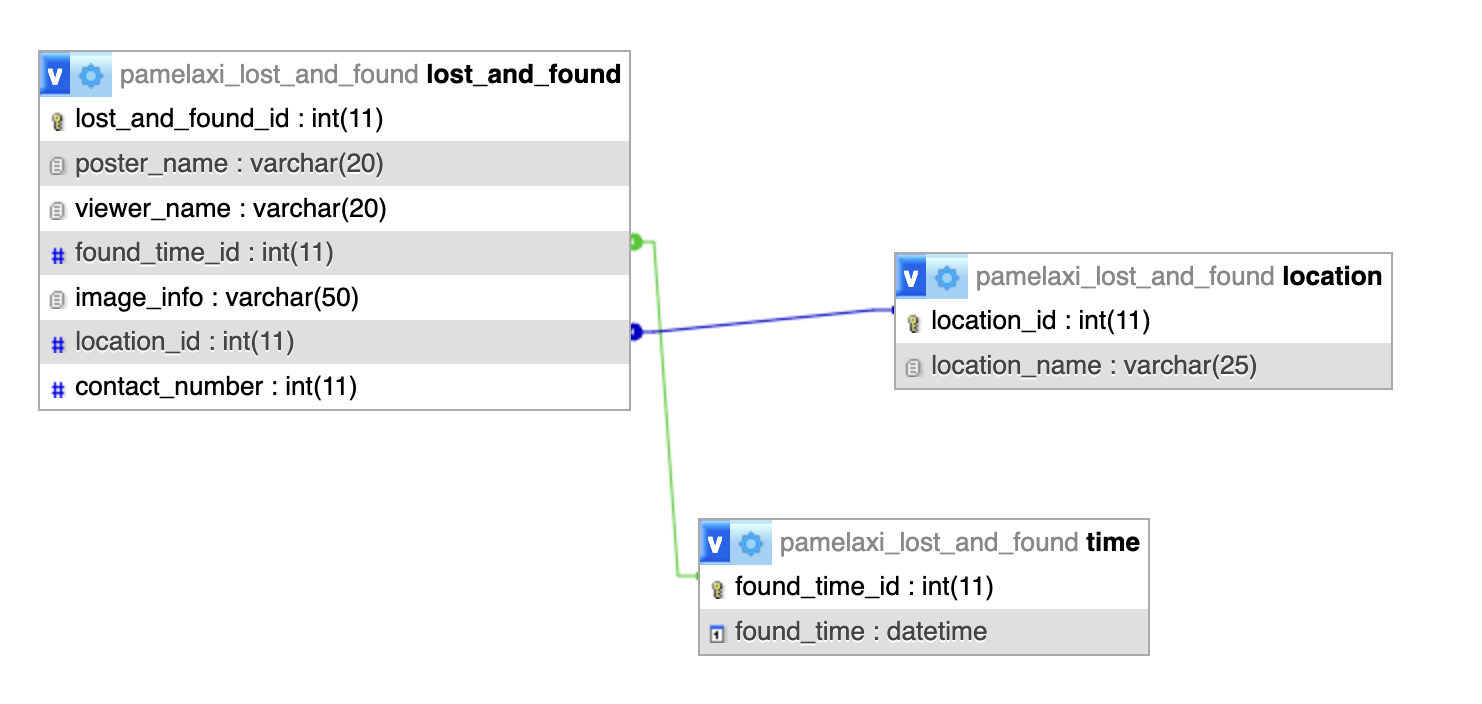Viewport: 1482px width, 704px height.
Task: Open gear options on location table
Action: coord(946,277)
